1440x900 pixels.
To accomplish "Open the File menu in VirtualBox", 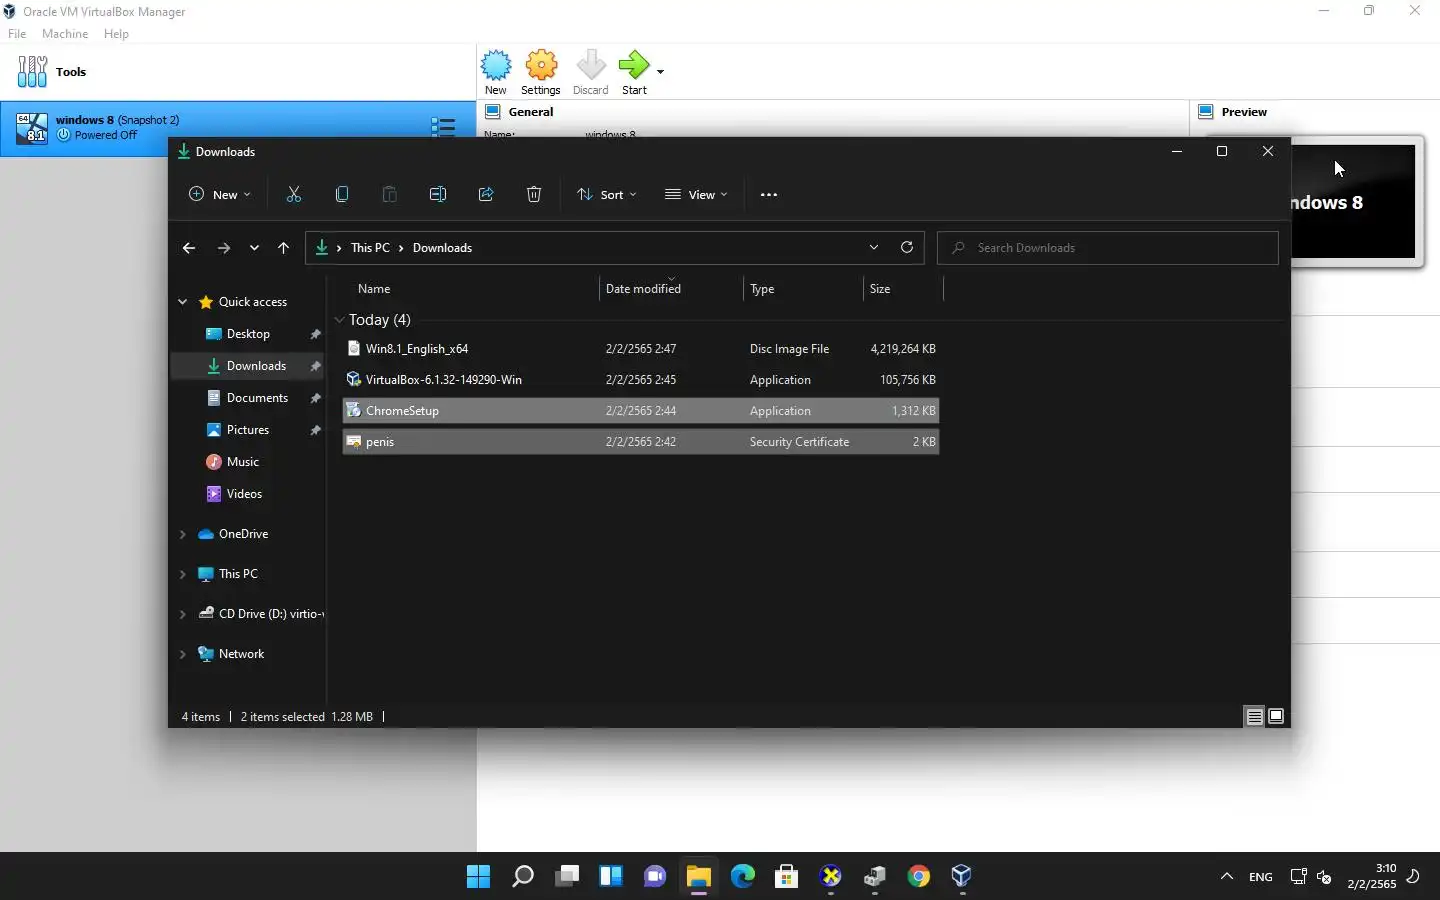I will pos(17,34).
